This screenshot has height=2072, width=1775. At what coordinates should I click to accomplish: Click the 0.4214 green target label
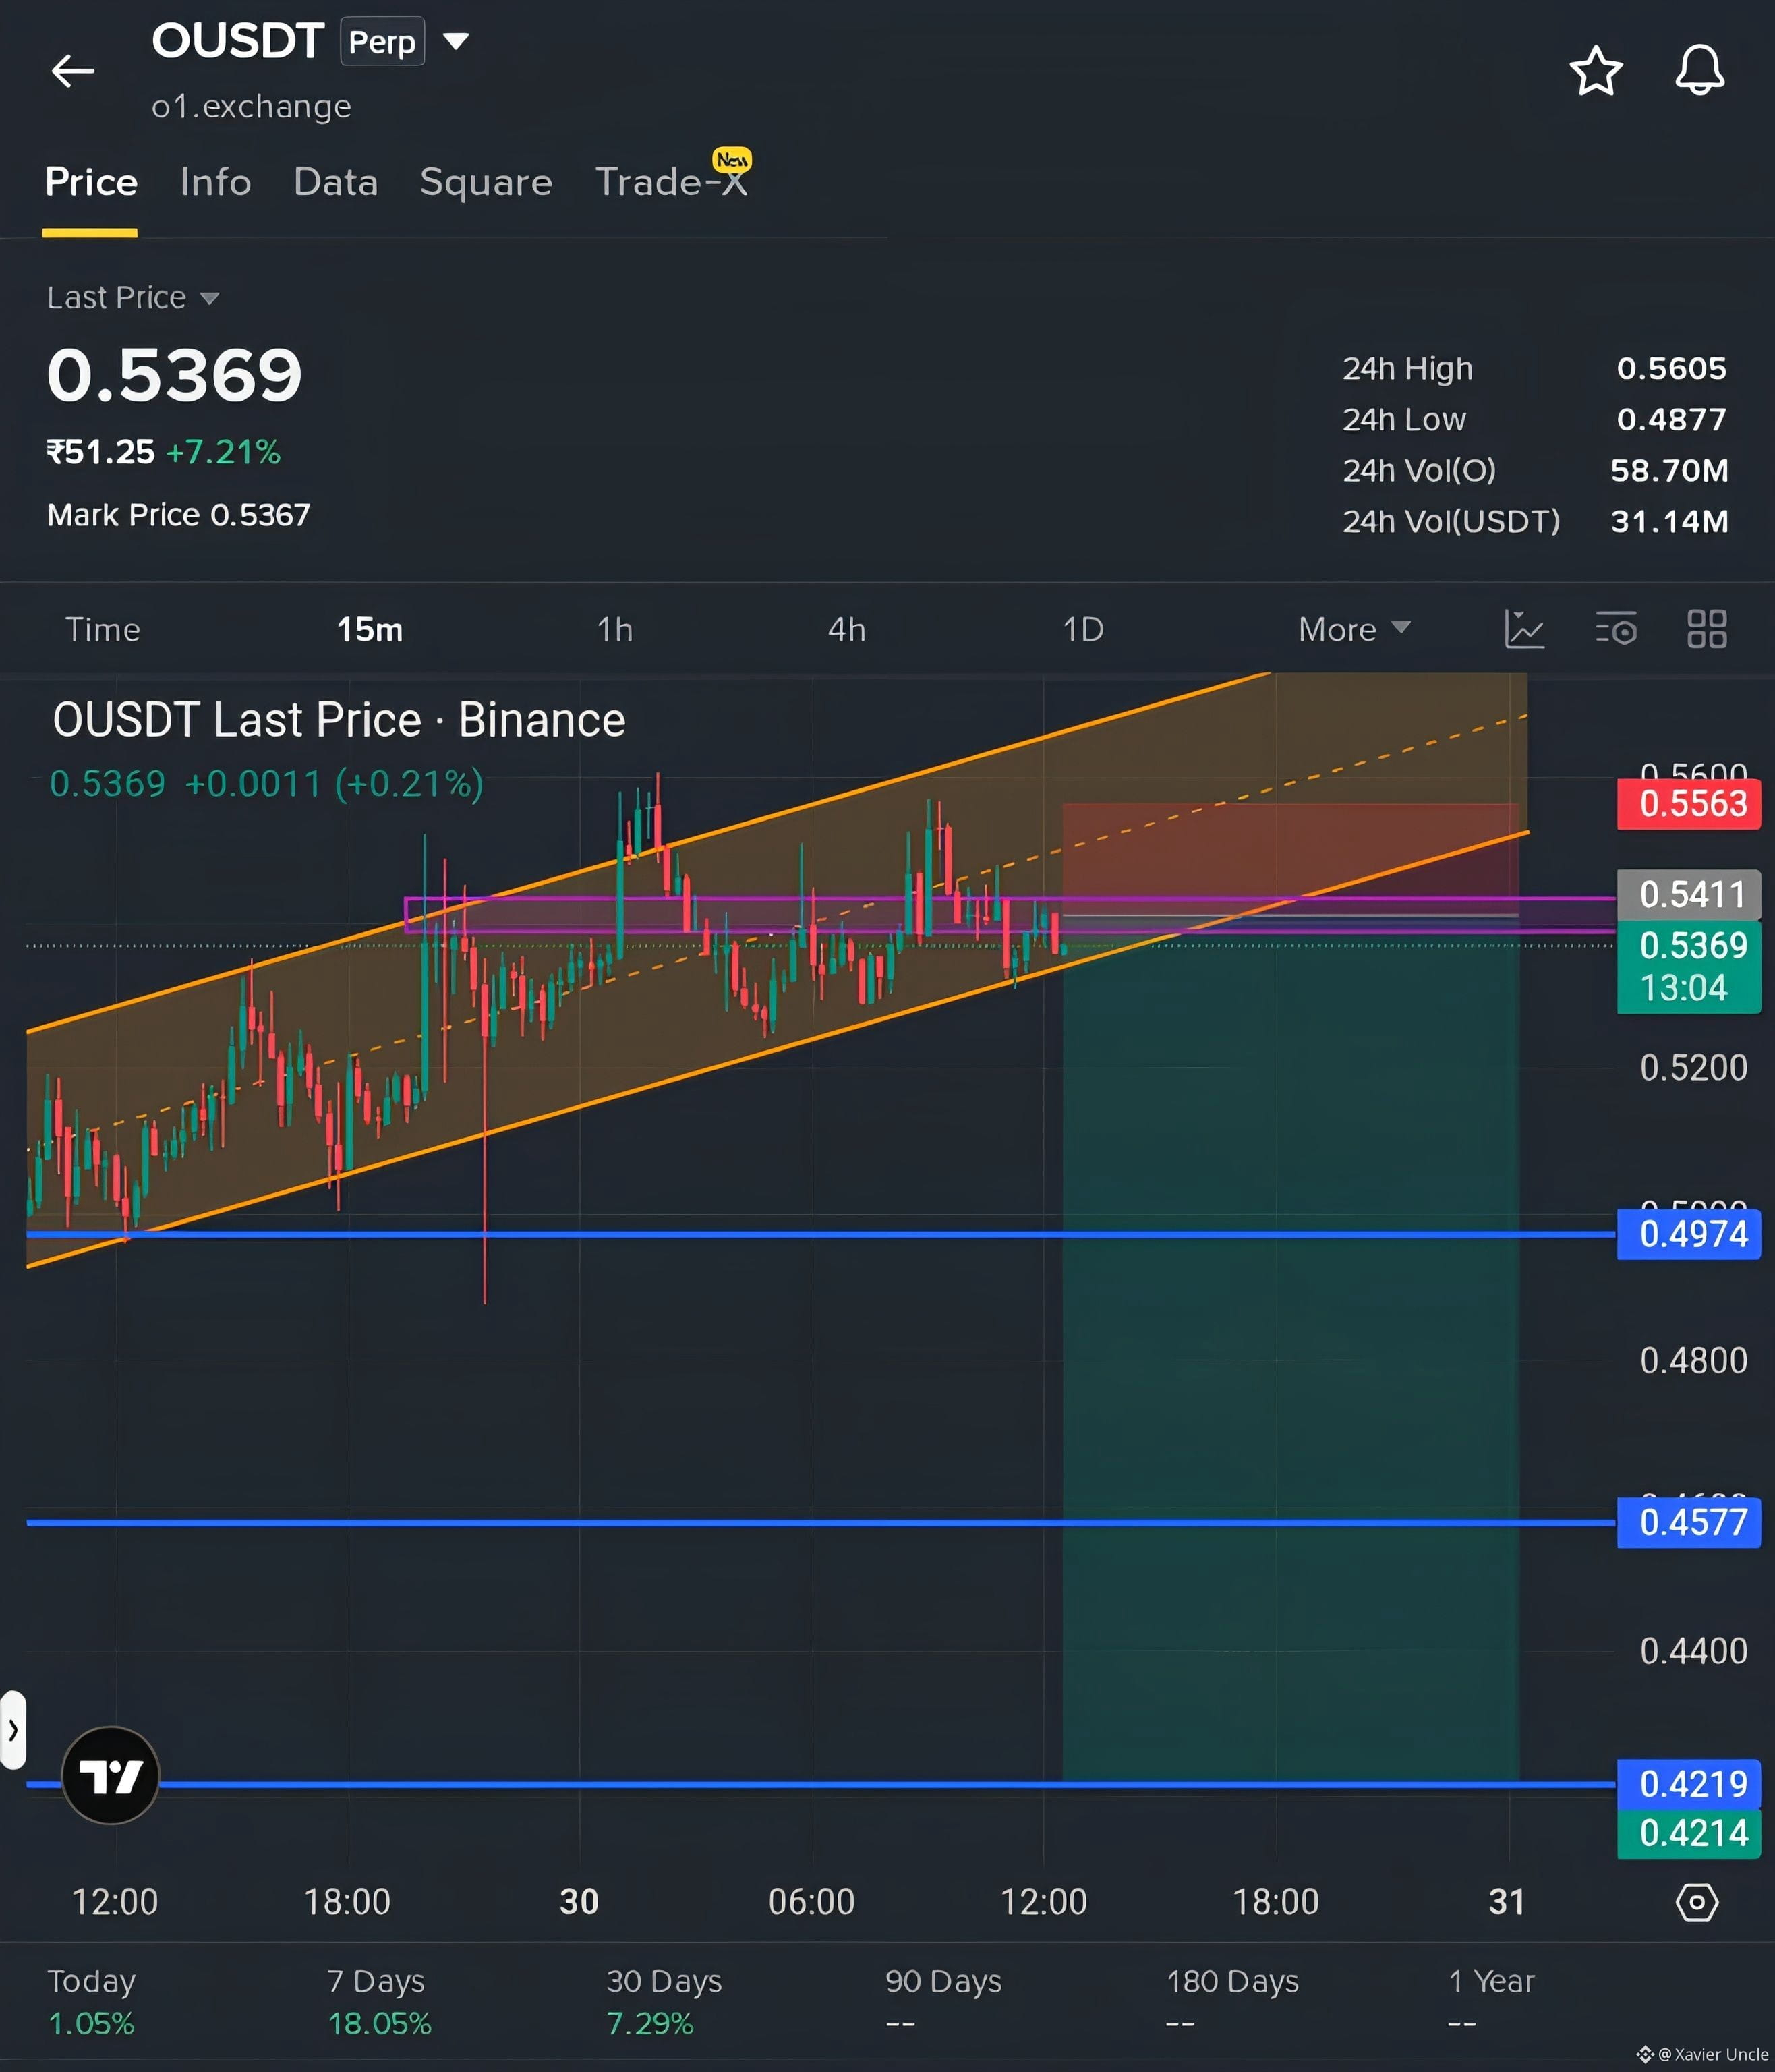click(x=1689, y=1833)
